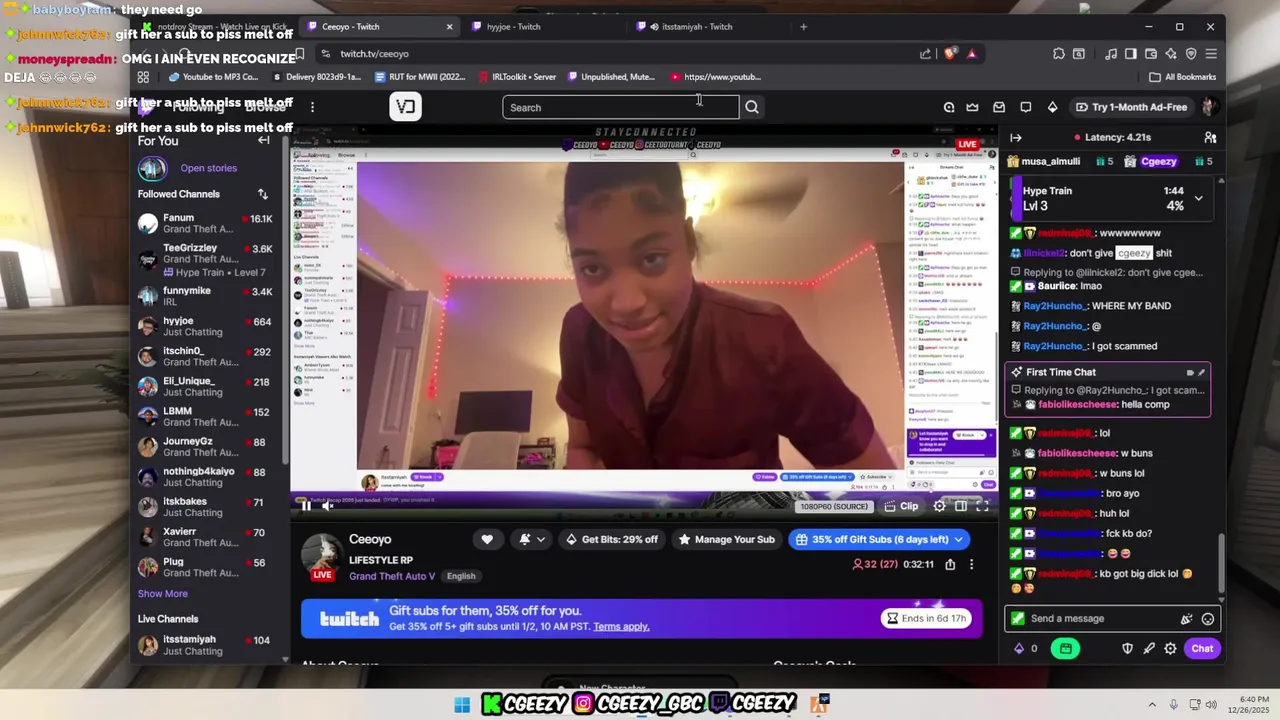Unmute the stream volume speaker

(327, 506)
